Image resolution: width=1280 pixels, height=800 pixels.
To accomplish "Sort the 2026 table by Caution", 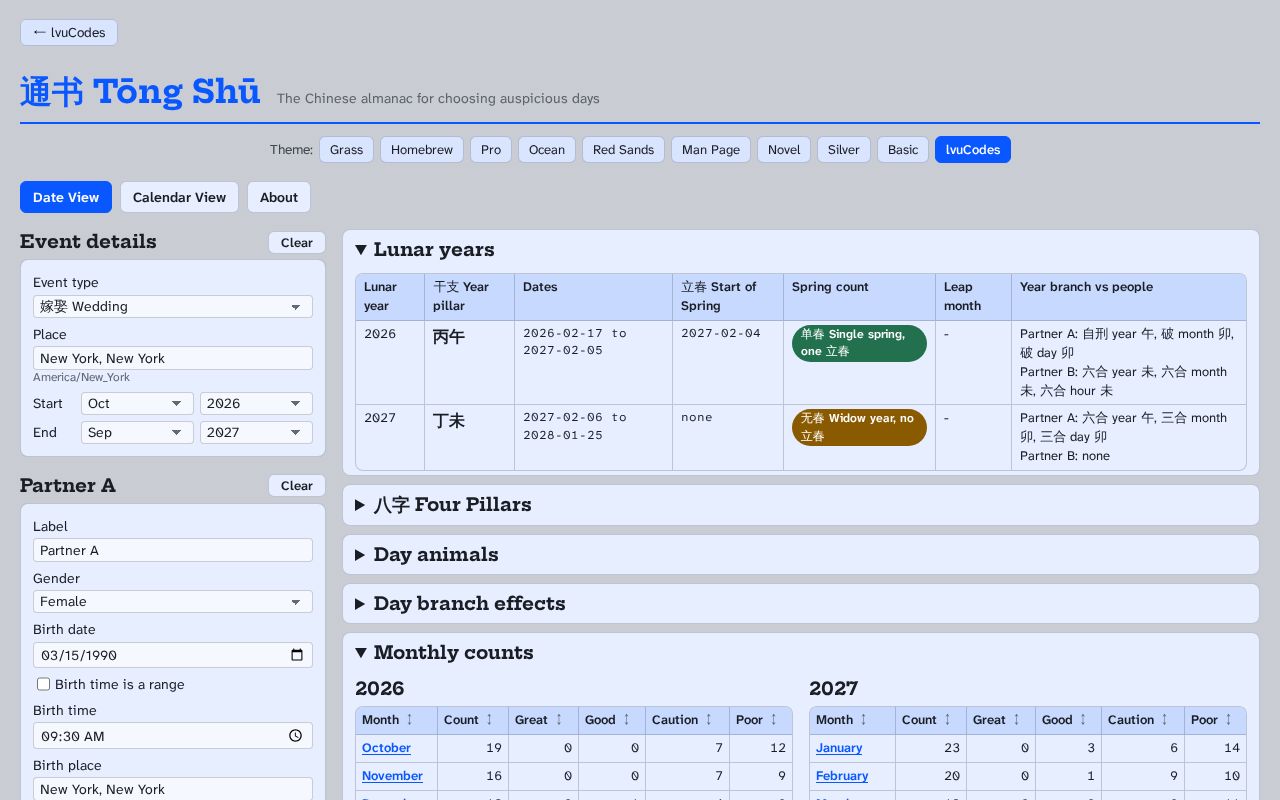I will coord(687,720).
